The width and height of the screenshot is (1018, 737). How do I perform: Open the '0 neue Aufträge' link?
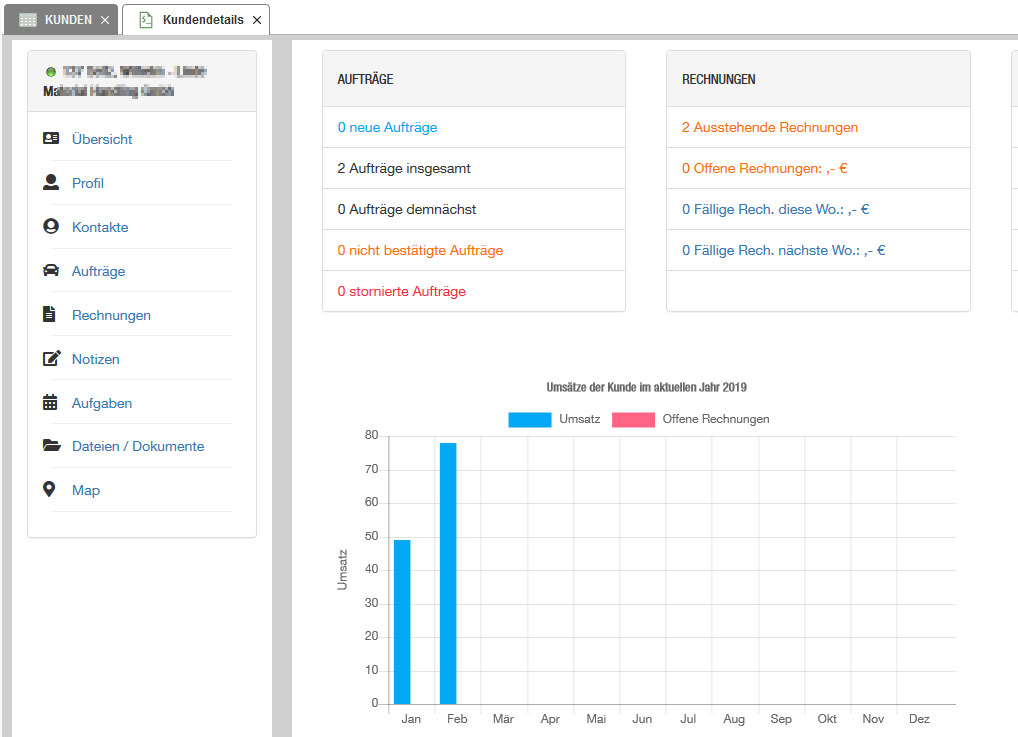point(387,128)
